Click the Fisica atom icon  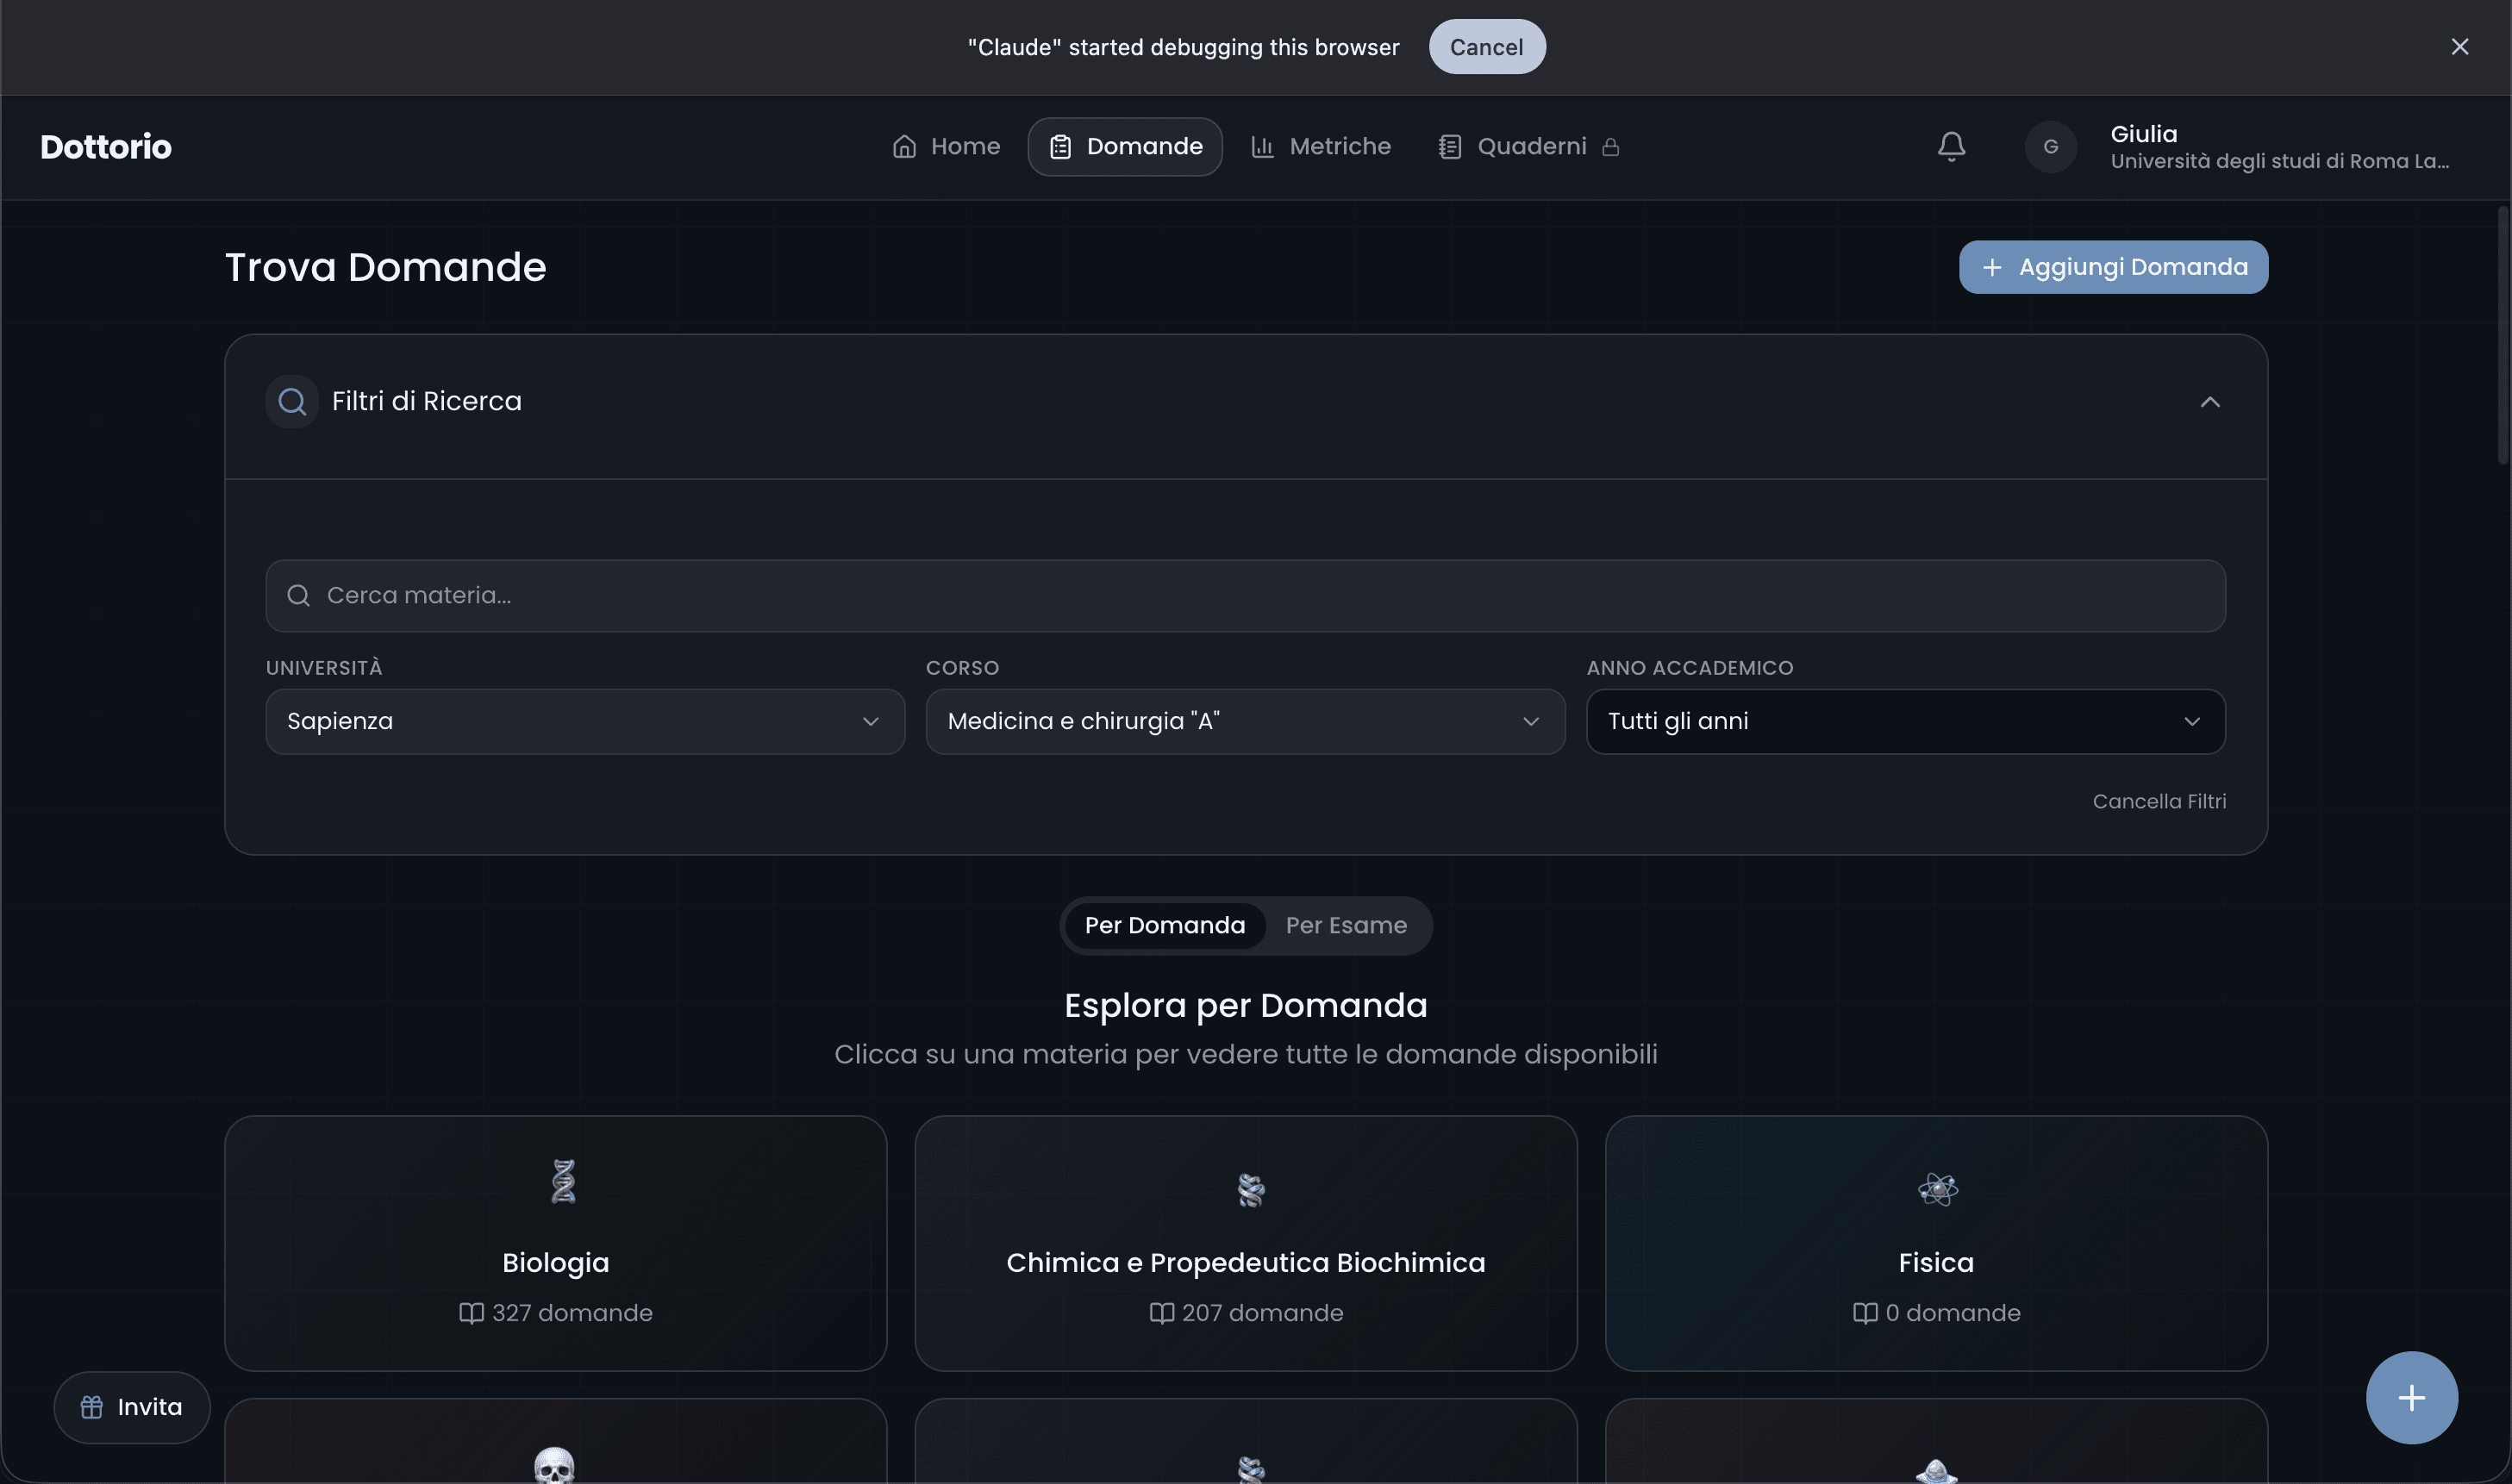[1937, 1189]
